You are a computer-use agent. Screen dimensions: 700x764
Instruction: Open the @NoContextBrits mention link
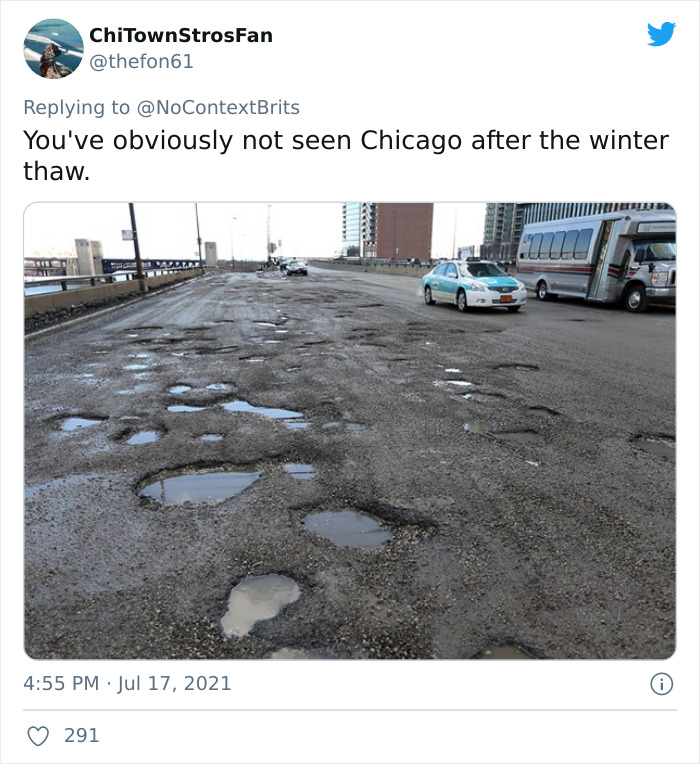(x=218, y=107)
